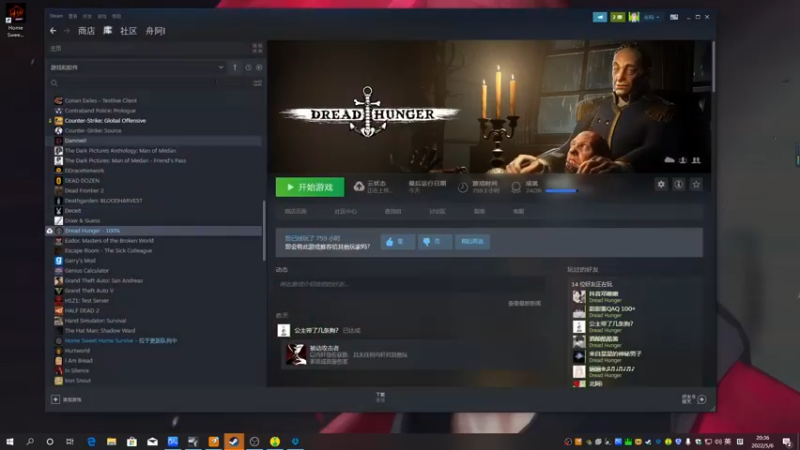
Task: Click the library home (主页) button
Action: coord(56,48)
